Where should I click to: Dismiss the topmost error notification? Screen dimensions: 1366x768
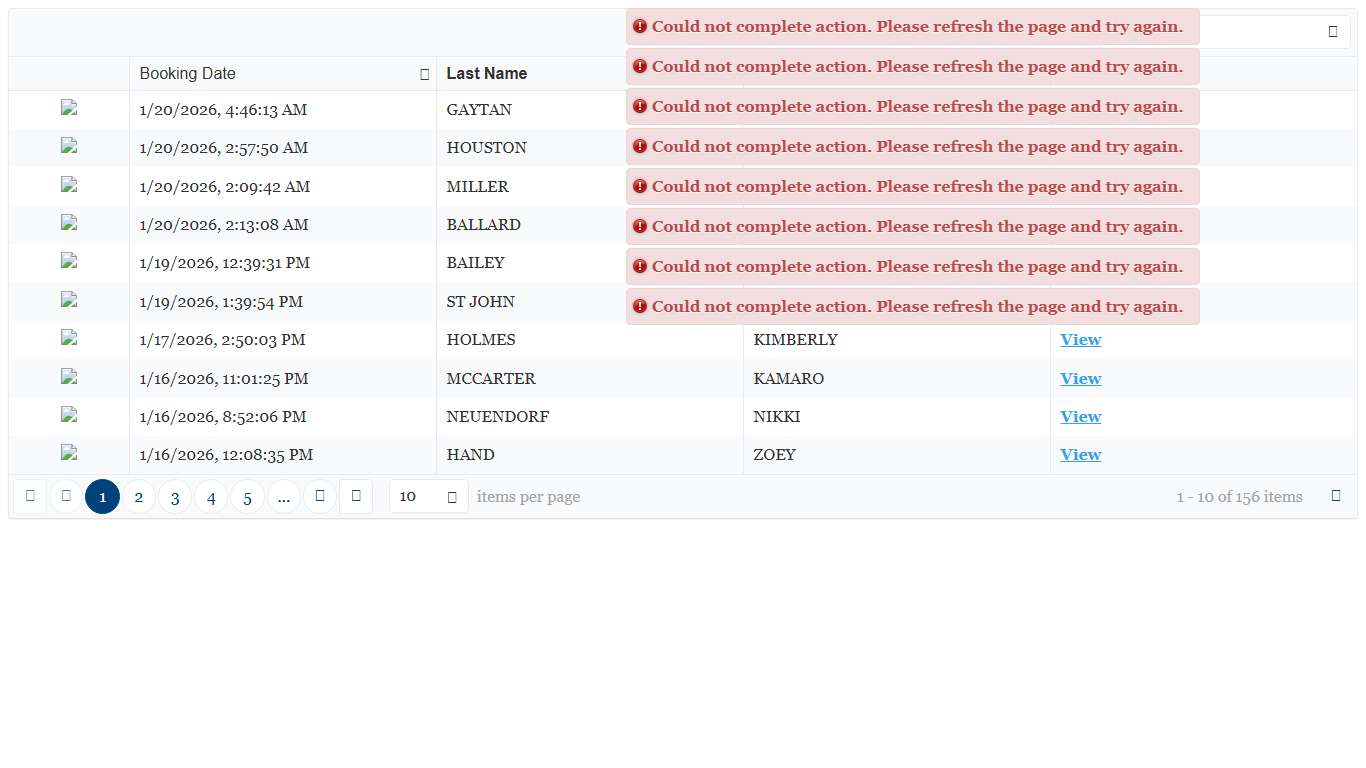[x=912, y=27]
